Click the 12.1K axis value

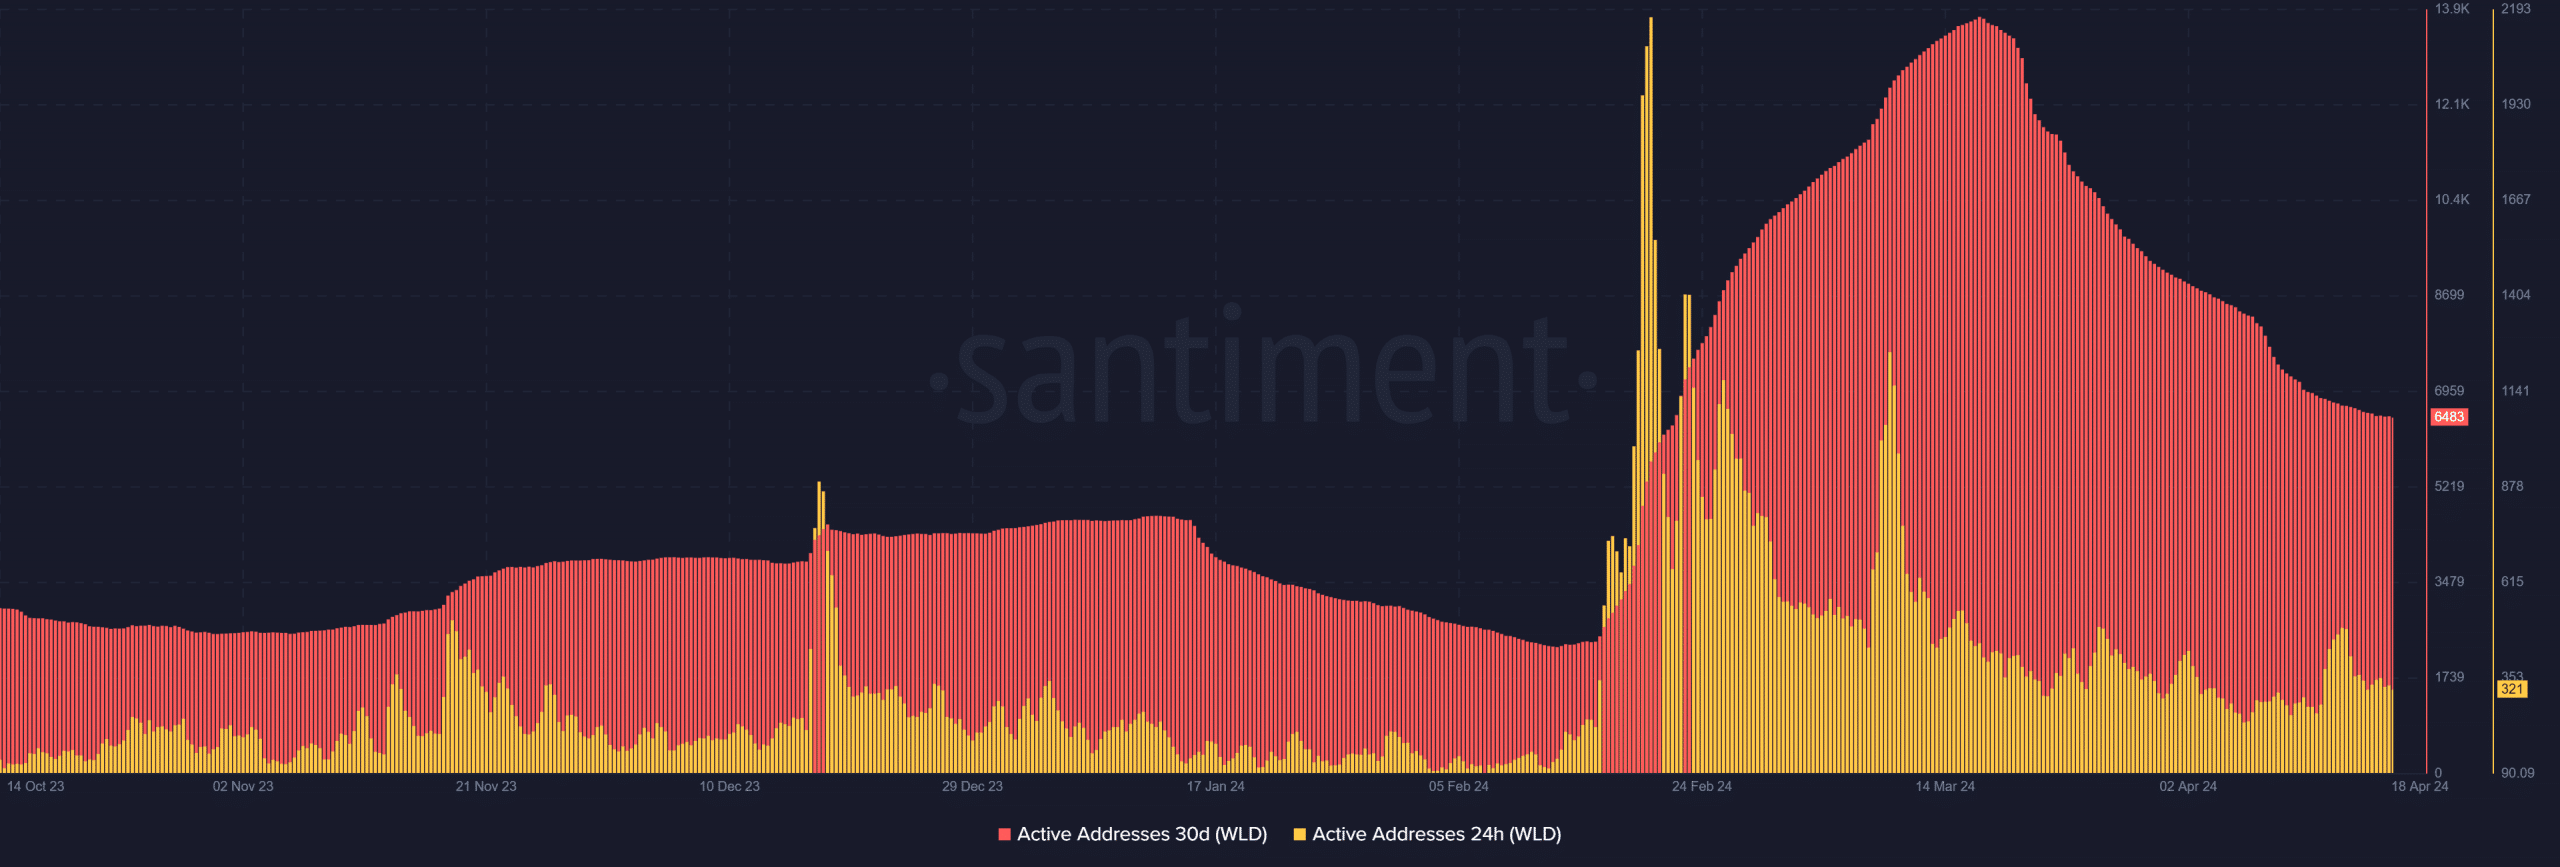point(2452,104)
